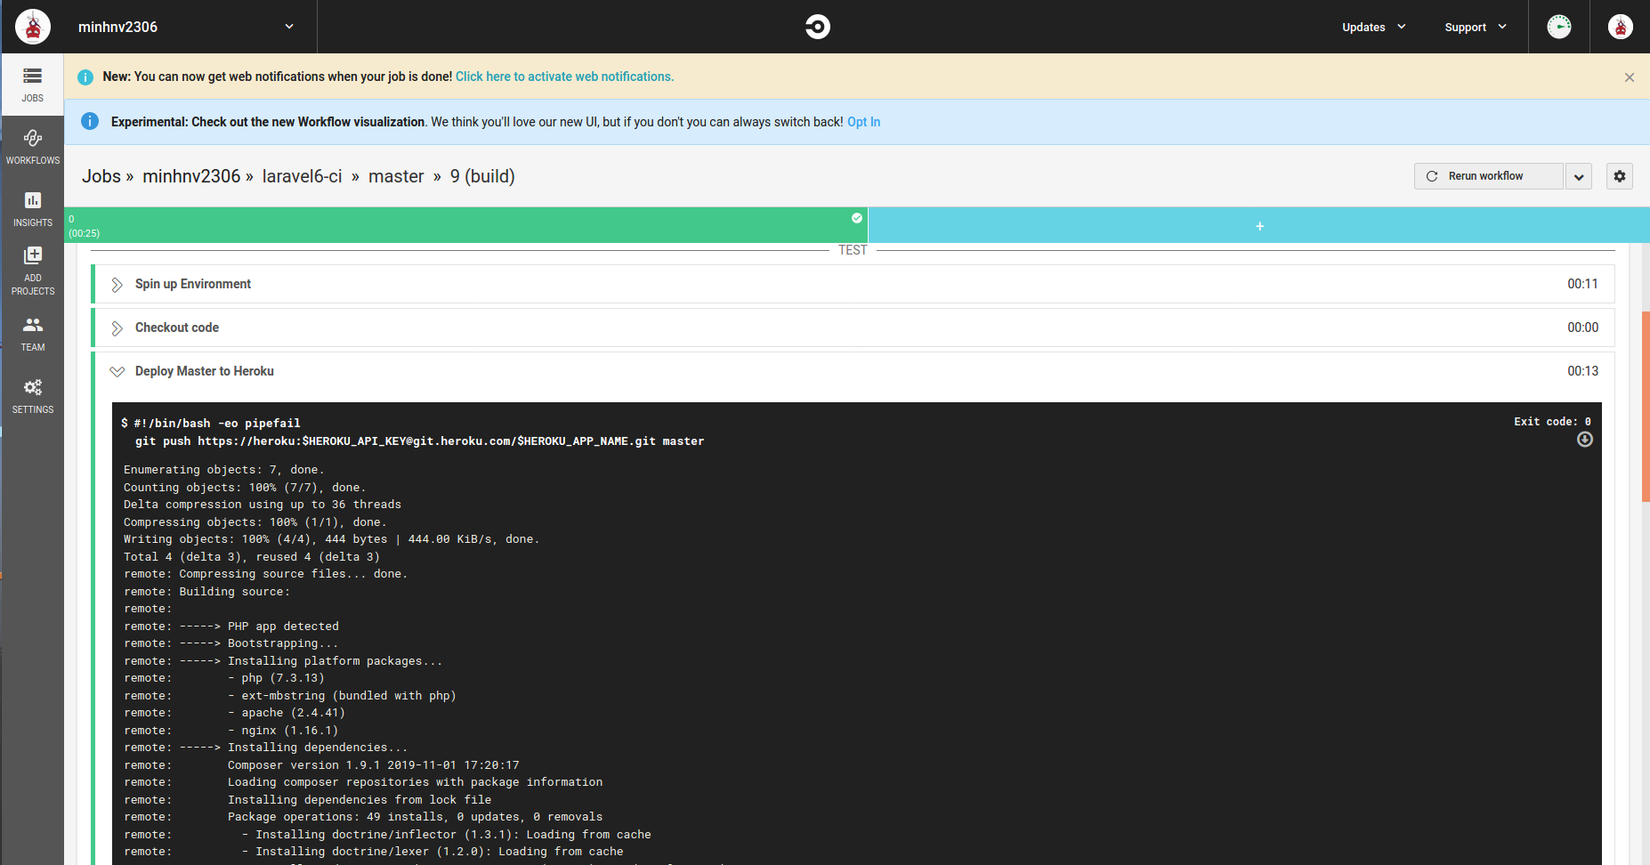Click the CircleCI logo in header
Viewport: 1650px width, 865px height.
[x=817, y=27]
